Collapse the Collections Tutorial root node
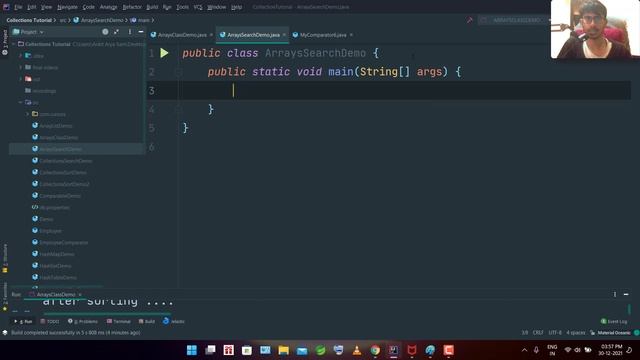640x360 pixels. coord(13,44)
